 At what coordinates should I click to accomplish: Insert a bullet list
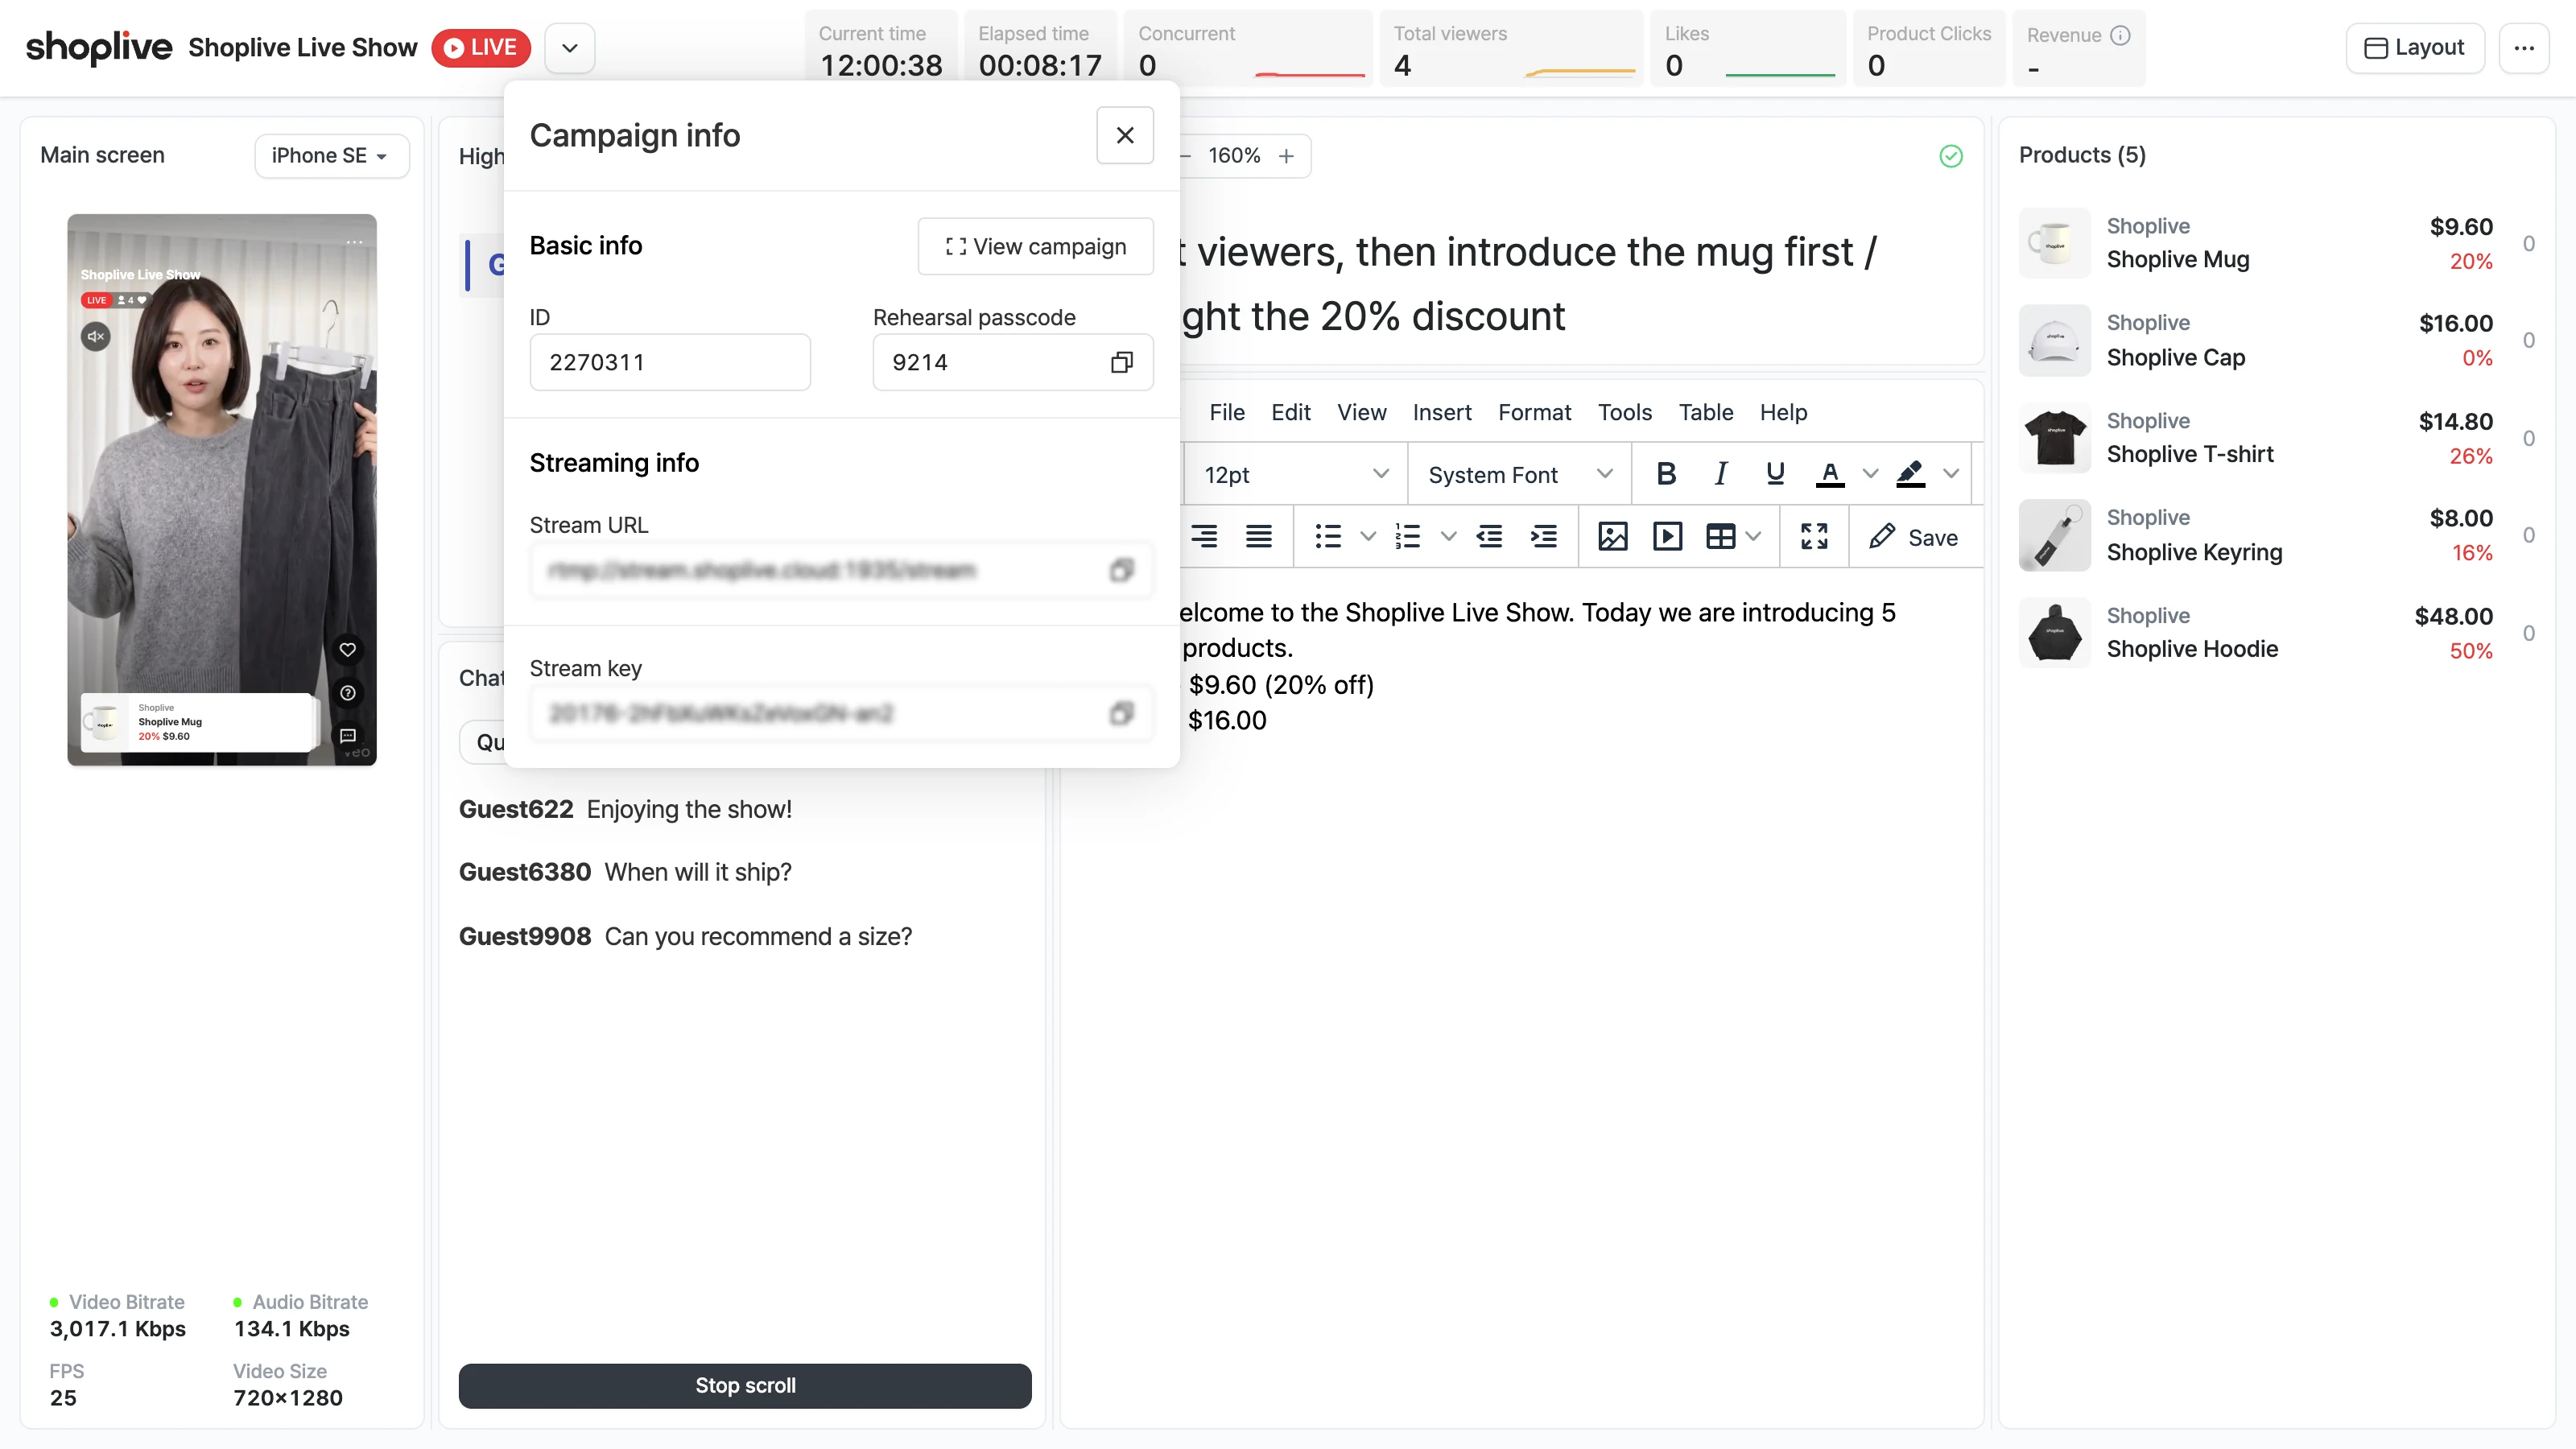click(1328, 537)
